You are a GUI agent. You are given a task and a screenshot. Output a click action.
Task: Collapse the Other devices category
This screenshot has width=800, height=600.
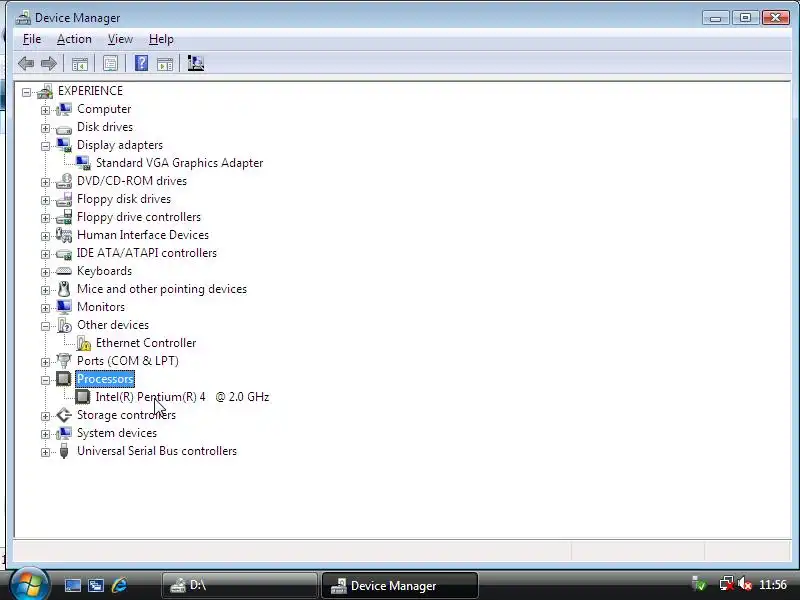[45, 326]
